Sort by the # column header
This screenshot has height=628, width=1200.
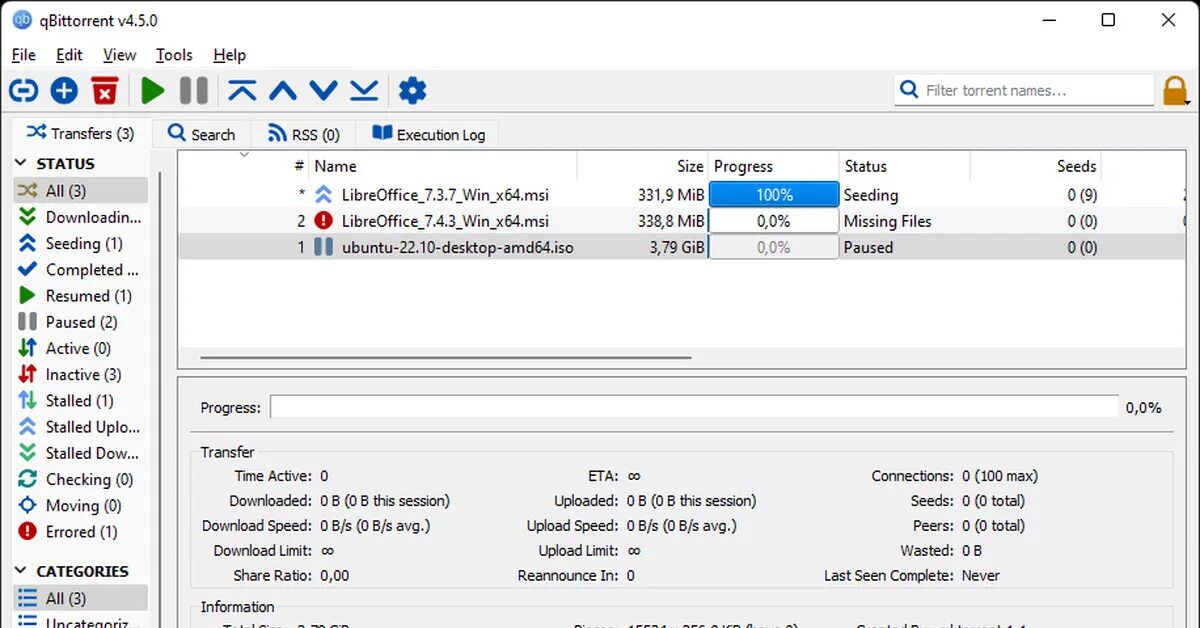(299, 166)
